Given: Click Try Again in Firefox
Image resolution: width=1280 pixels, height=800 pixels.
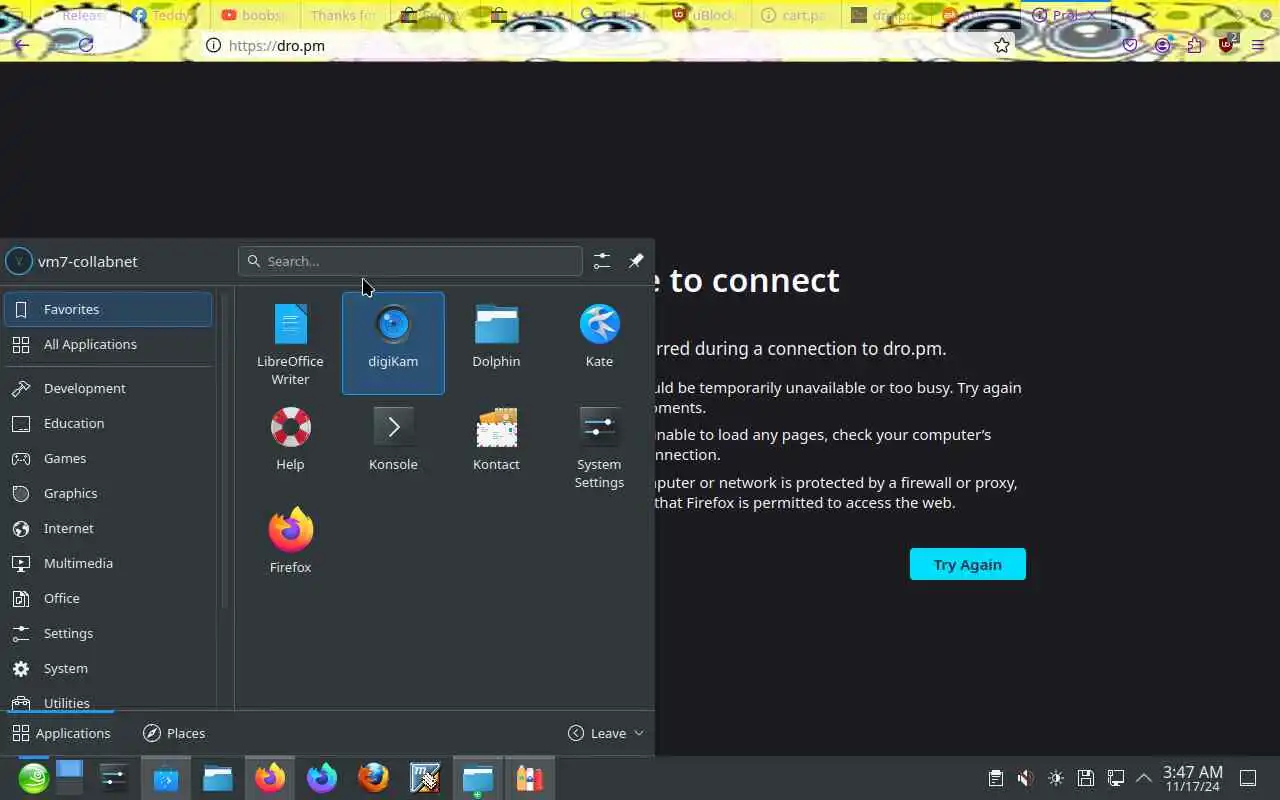Looking at the screenshot, I should coord(968,564).
